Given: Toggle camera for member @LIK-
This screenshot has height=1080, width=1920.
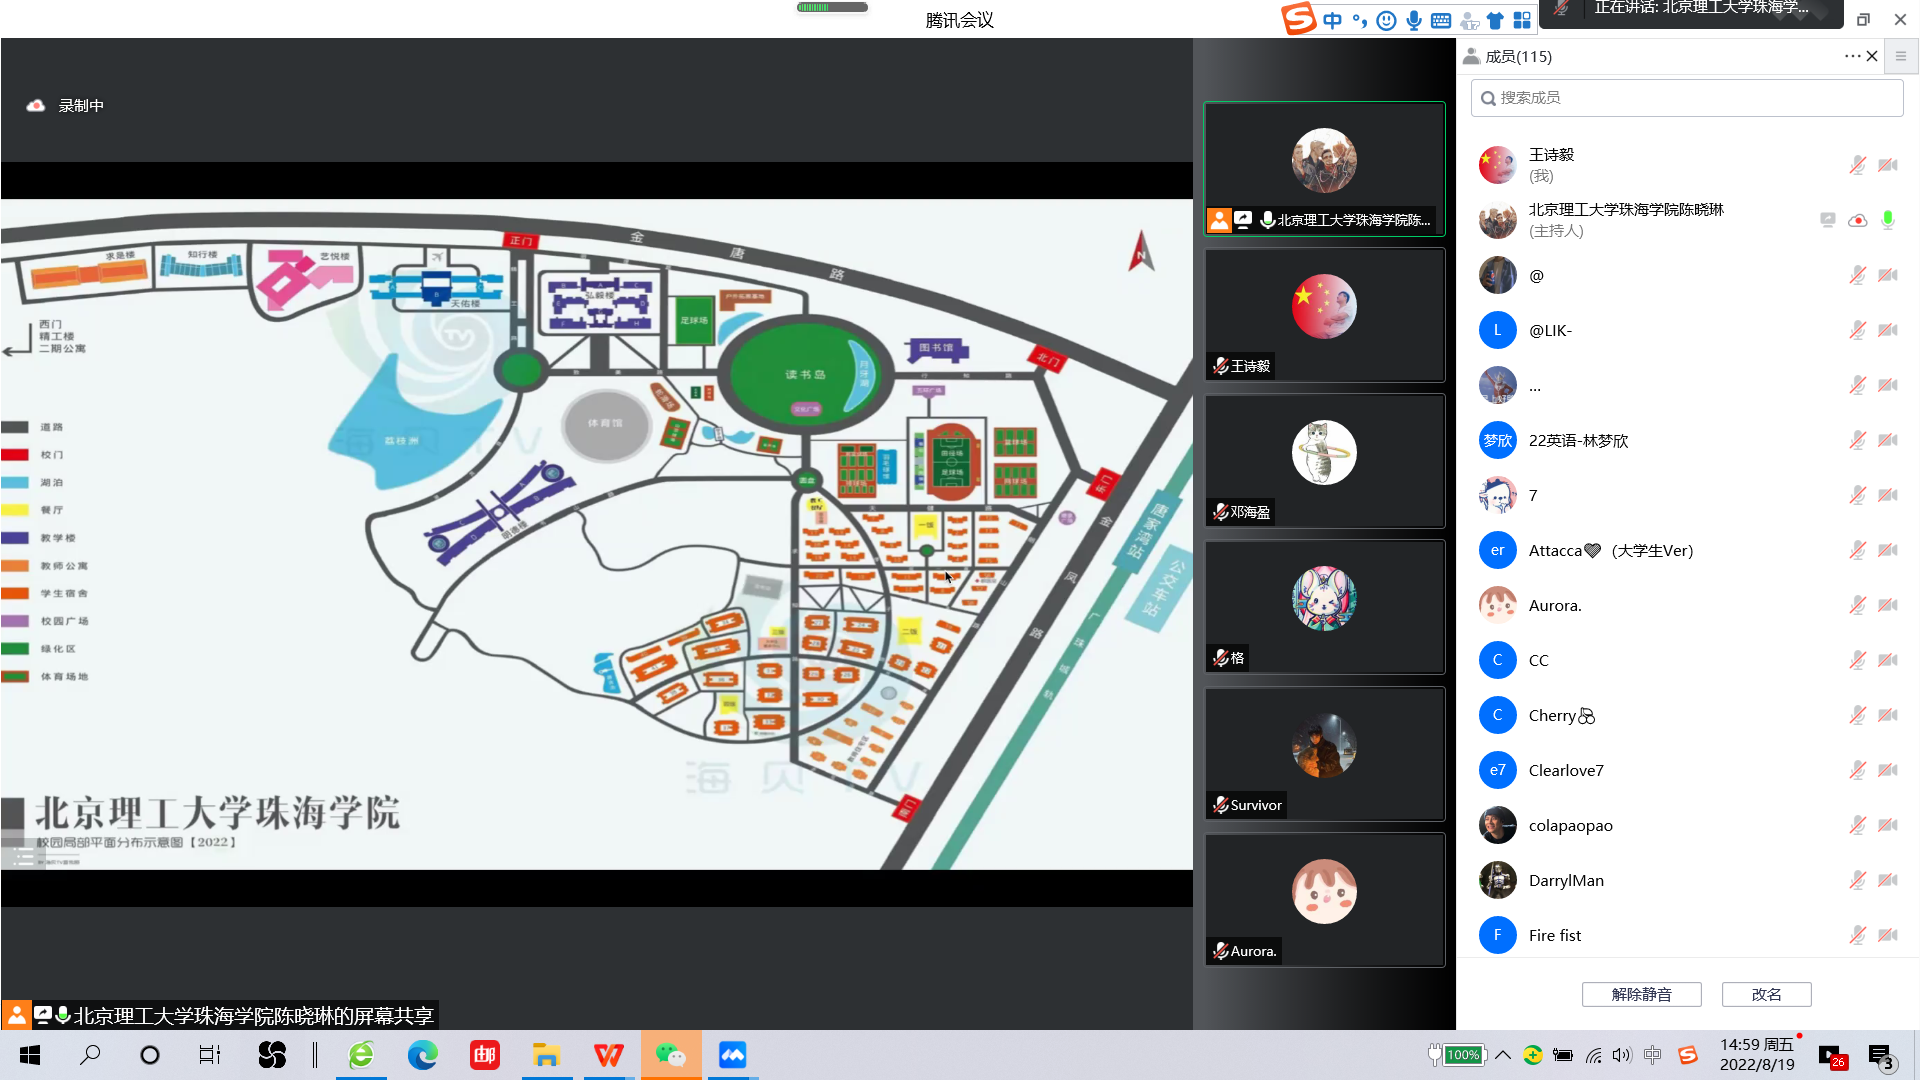Looking at the screenshot, I should [x=1888, y=330].
